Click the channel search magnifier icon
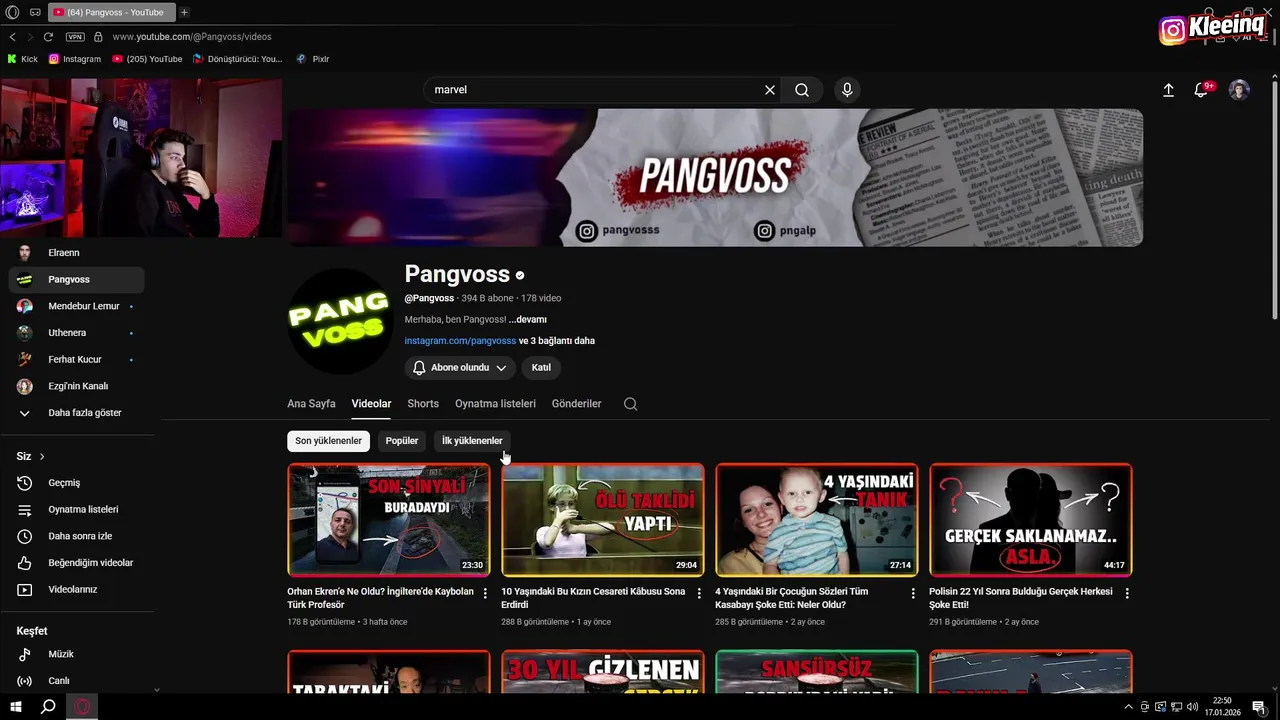This screenshot has height=720, width=1280. 630,404
